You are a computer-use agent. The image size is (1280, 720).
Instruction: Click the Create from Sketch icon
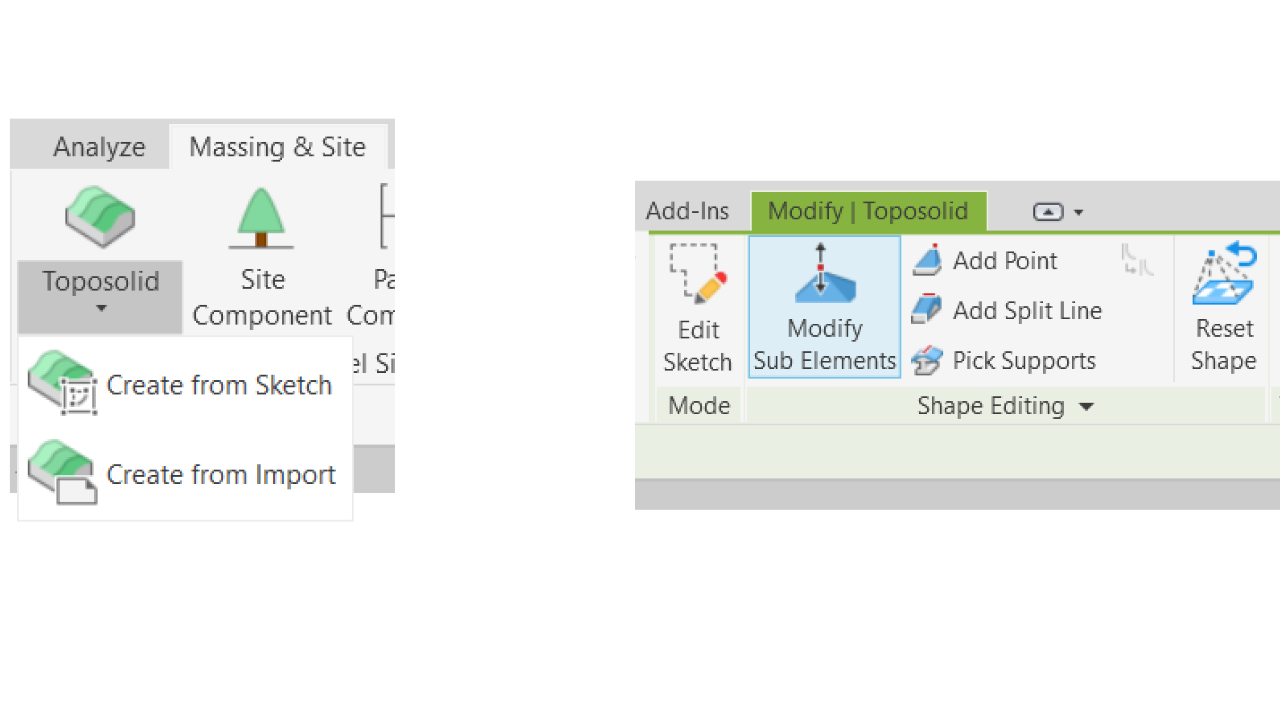click(x=62, y=382)
